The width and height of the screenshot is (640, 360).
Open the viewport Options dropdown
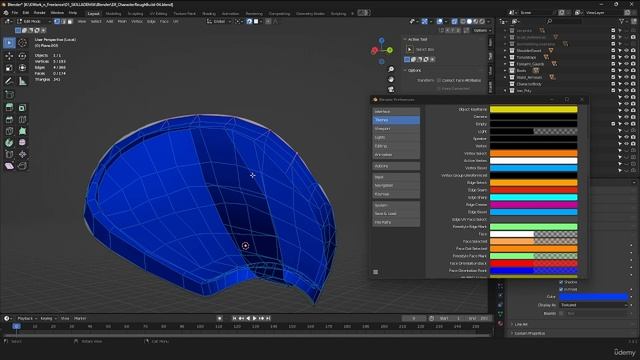pyautogui.click(x=482, y=30)
